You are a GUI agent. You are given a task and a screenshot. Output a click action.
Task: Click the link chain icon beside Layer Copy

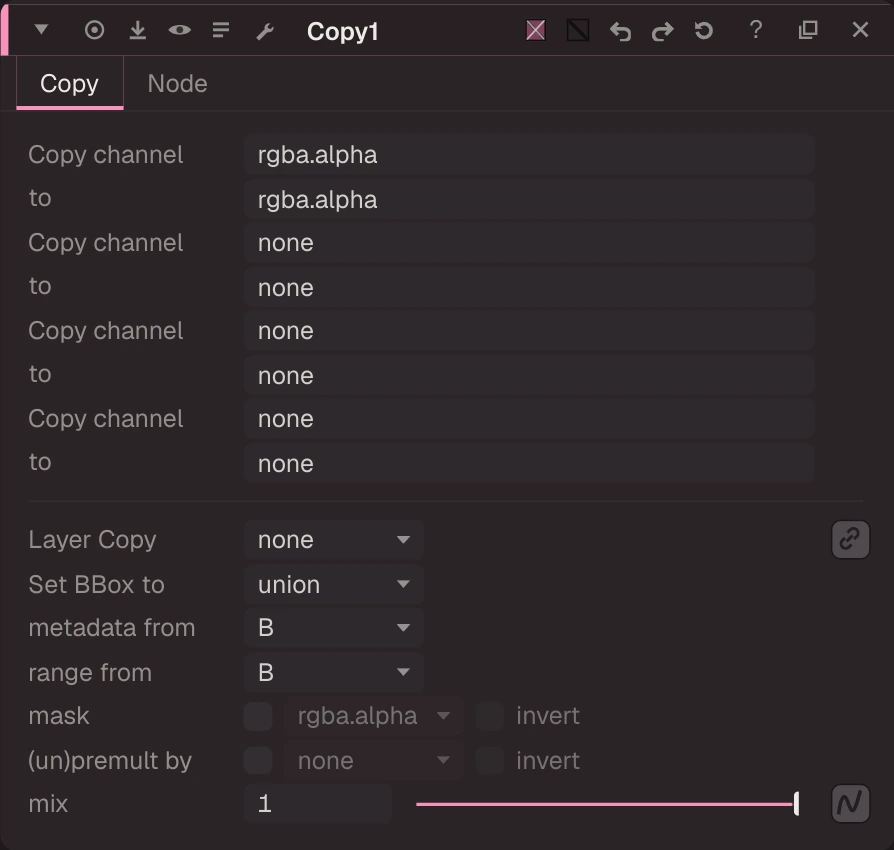pos(850,539)
